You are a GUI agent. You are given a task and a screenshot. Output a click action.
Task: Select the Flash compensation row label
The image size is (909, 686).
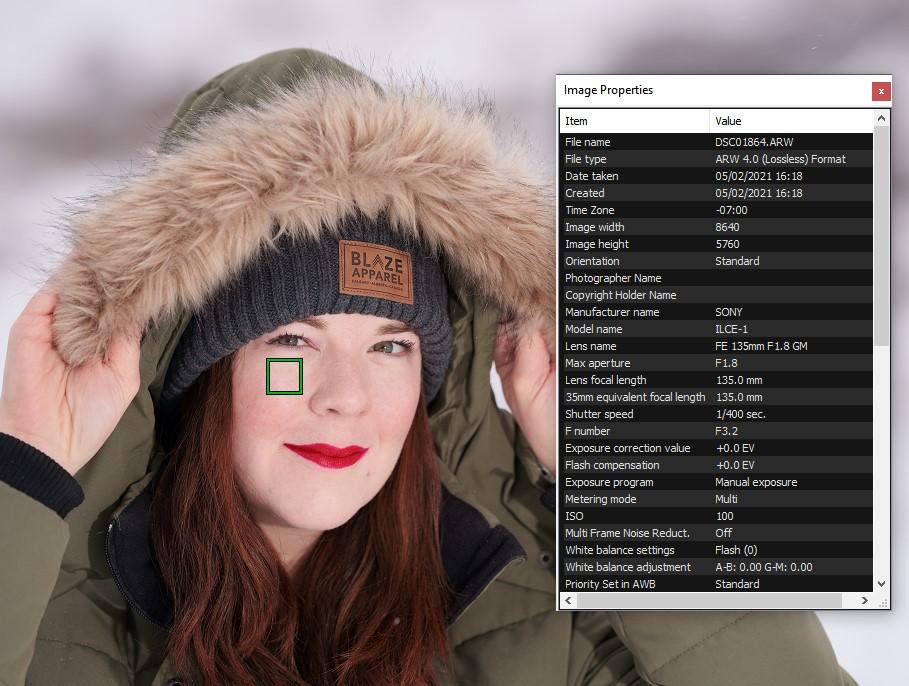pos(612,465)
